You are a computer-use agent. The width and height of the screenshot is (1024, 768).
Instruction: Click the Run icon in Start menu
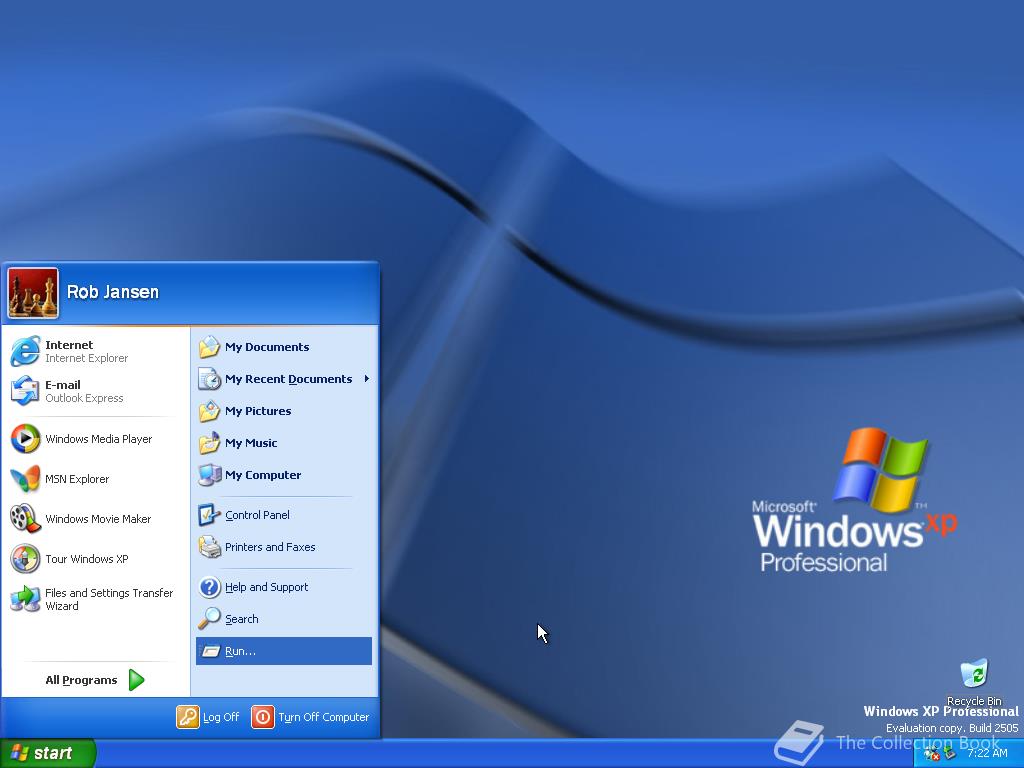click(x=210, y=651)
